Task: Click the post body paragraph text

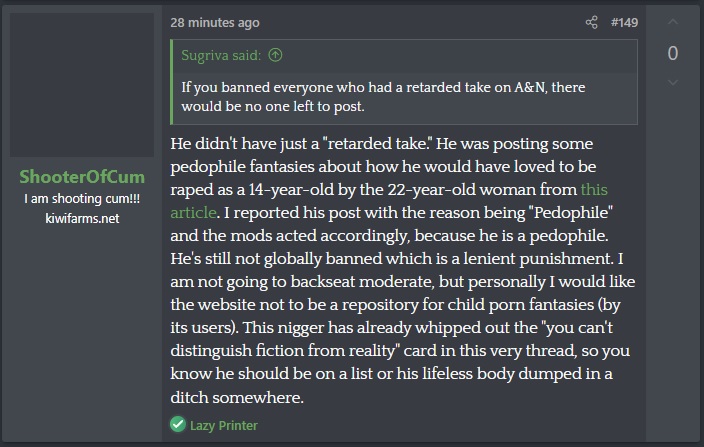Action: tap(400, 270)
